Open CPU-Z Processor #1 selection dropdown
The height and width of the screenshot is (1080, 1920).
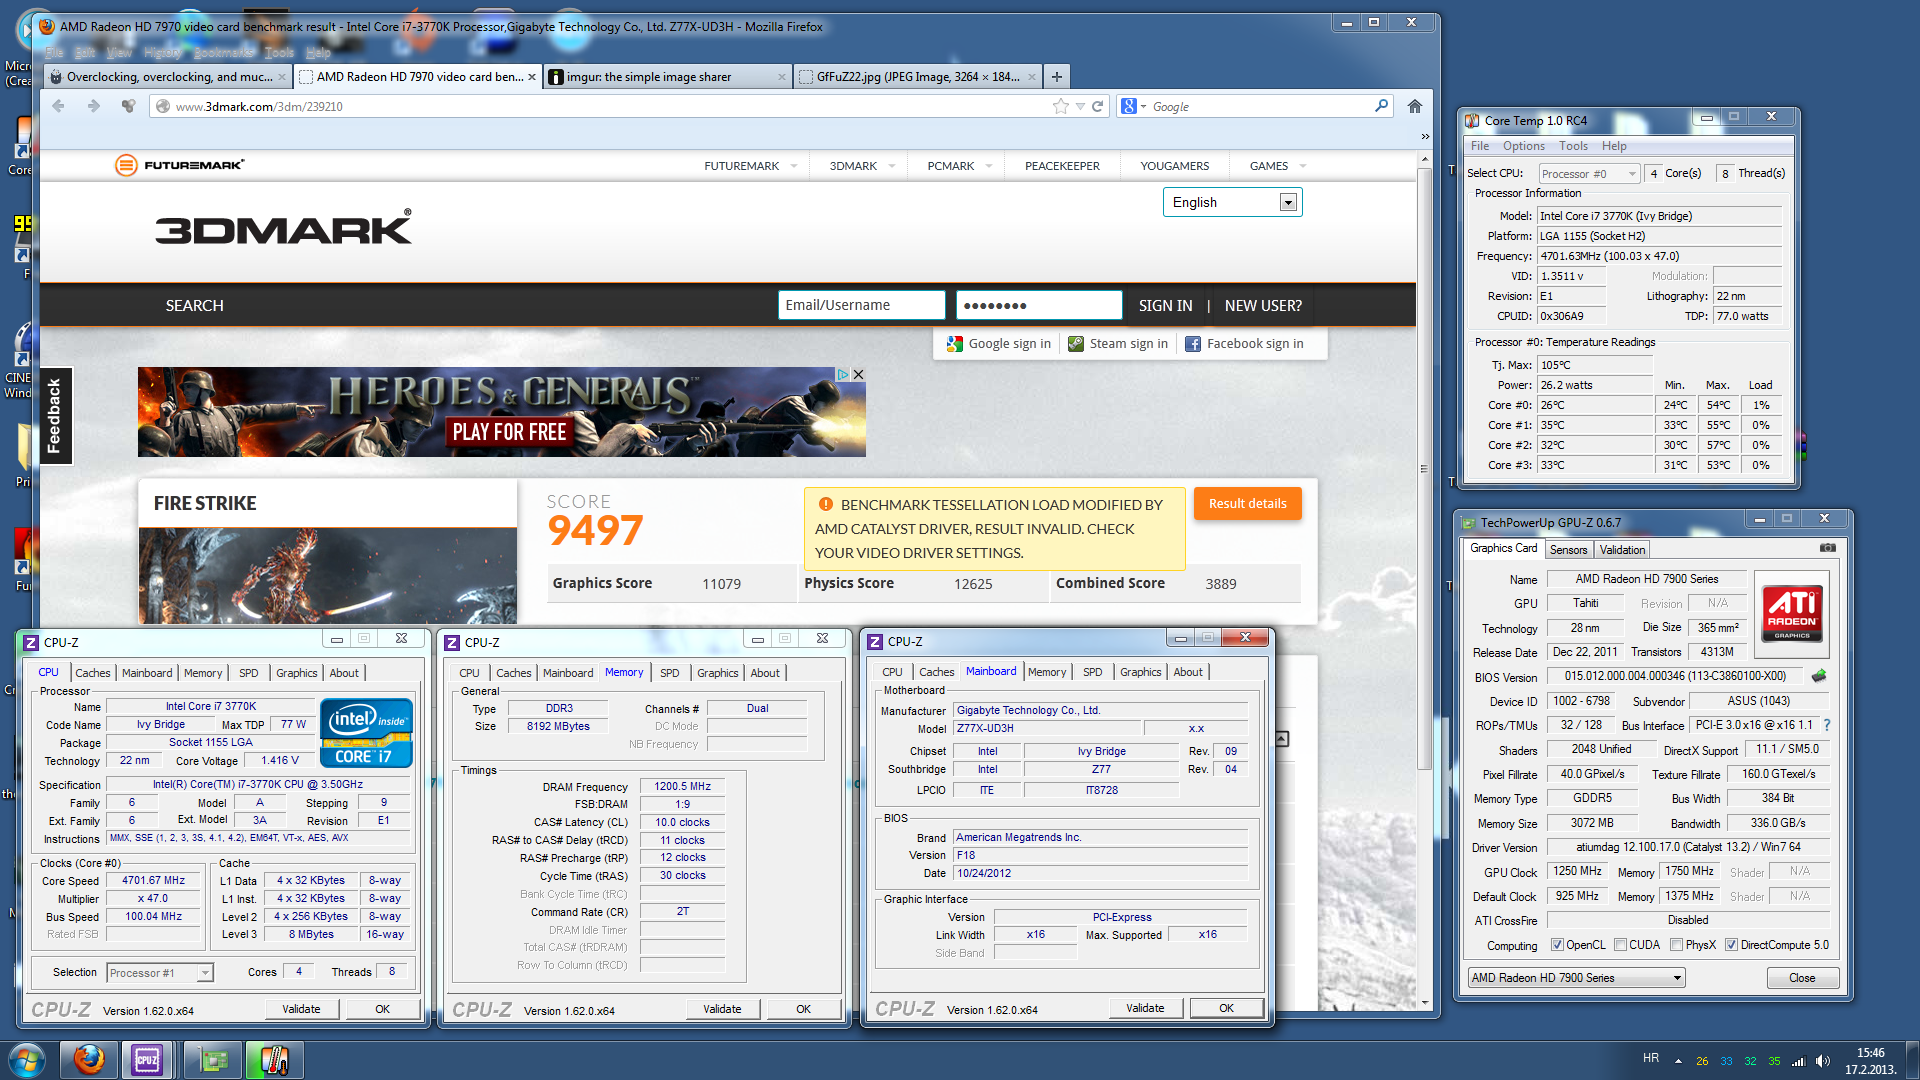160,972
